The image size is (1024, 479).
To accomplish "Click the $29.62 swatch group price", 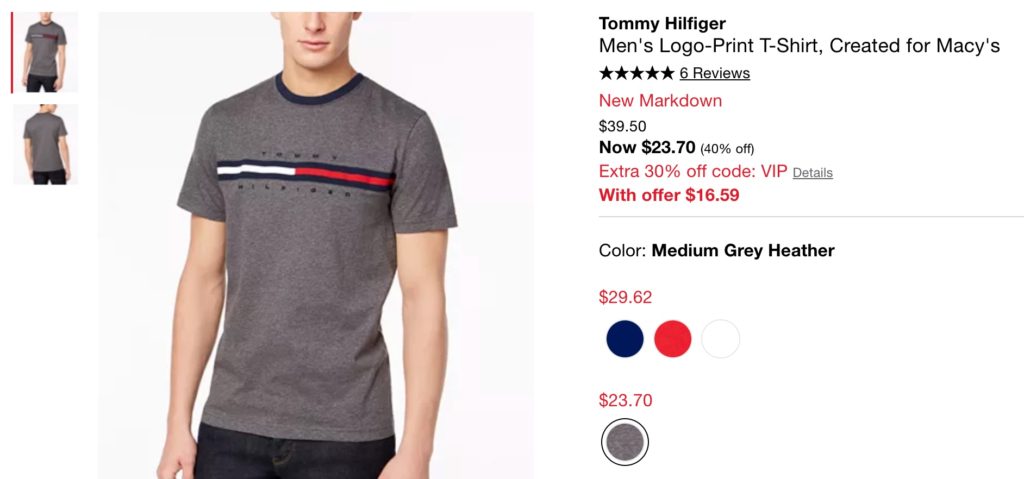I will point(625,297).
